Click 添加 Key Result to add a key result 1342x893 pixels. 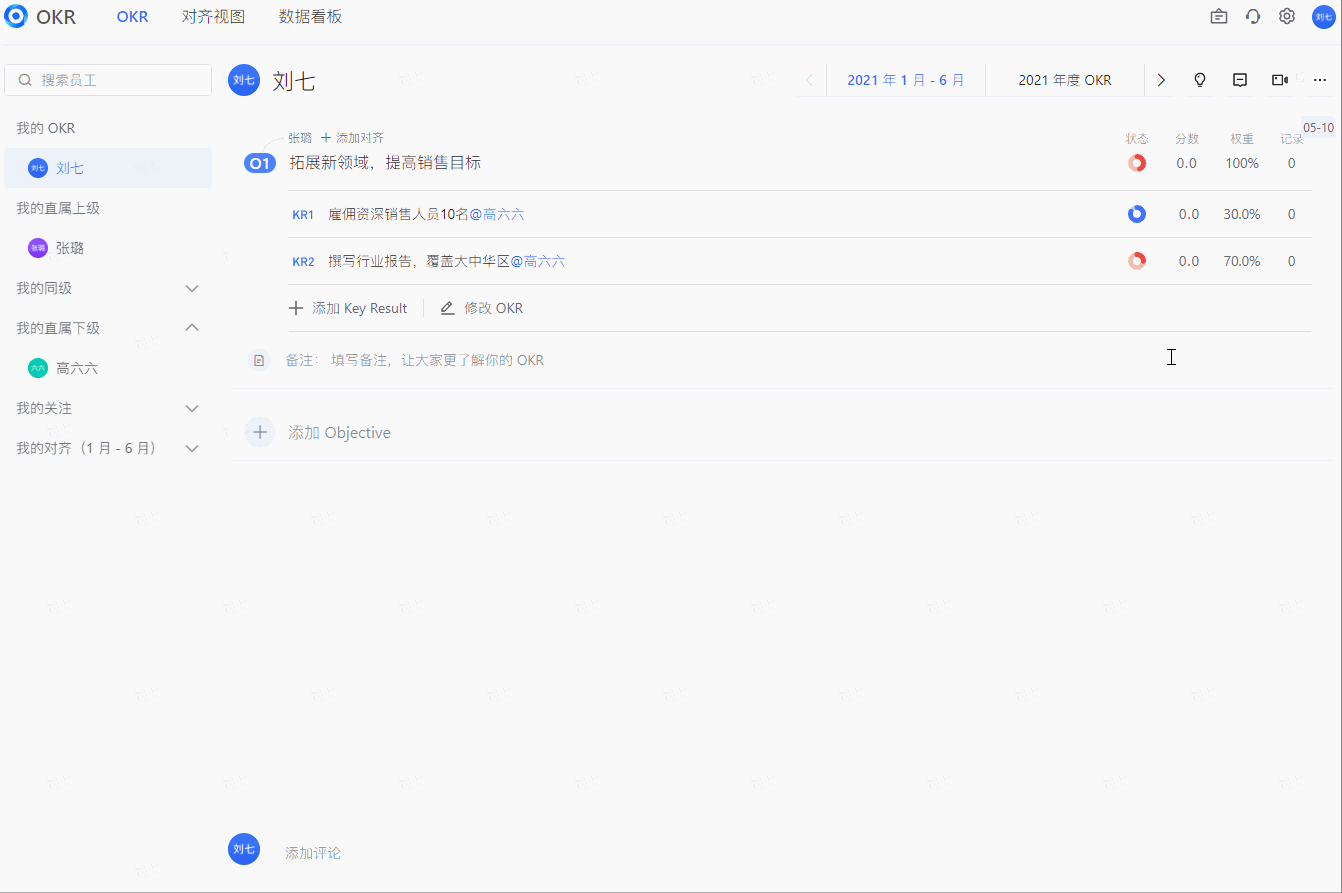coord(348,308)
